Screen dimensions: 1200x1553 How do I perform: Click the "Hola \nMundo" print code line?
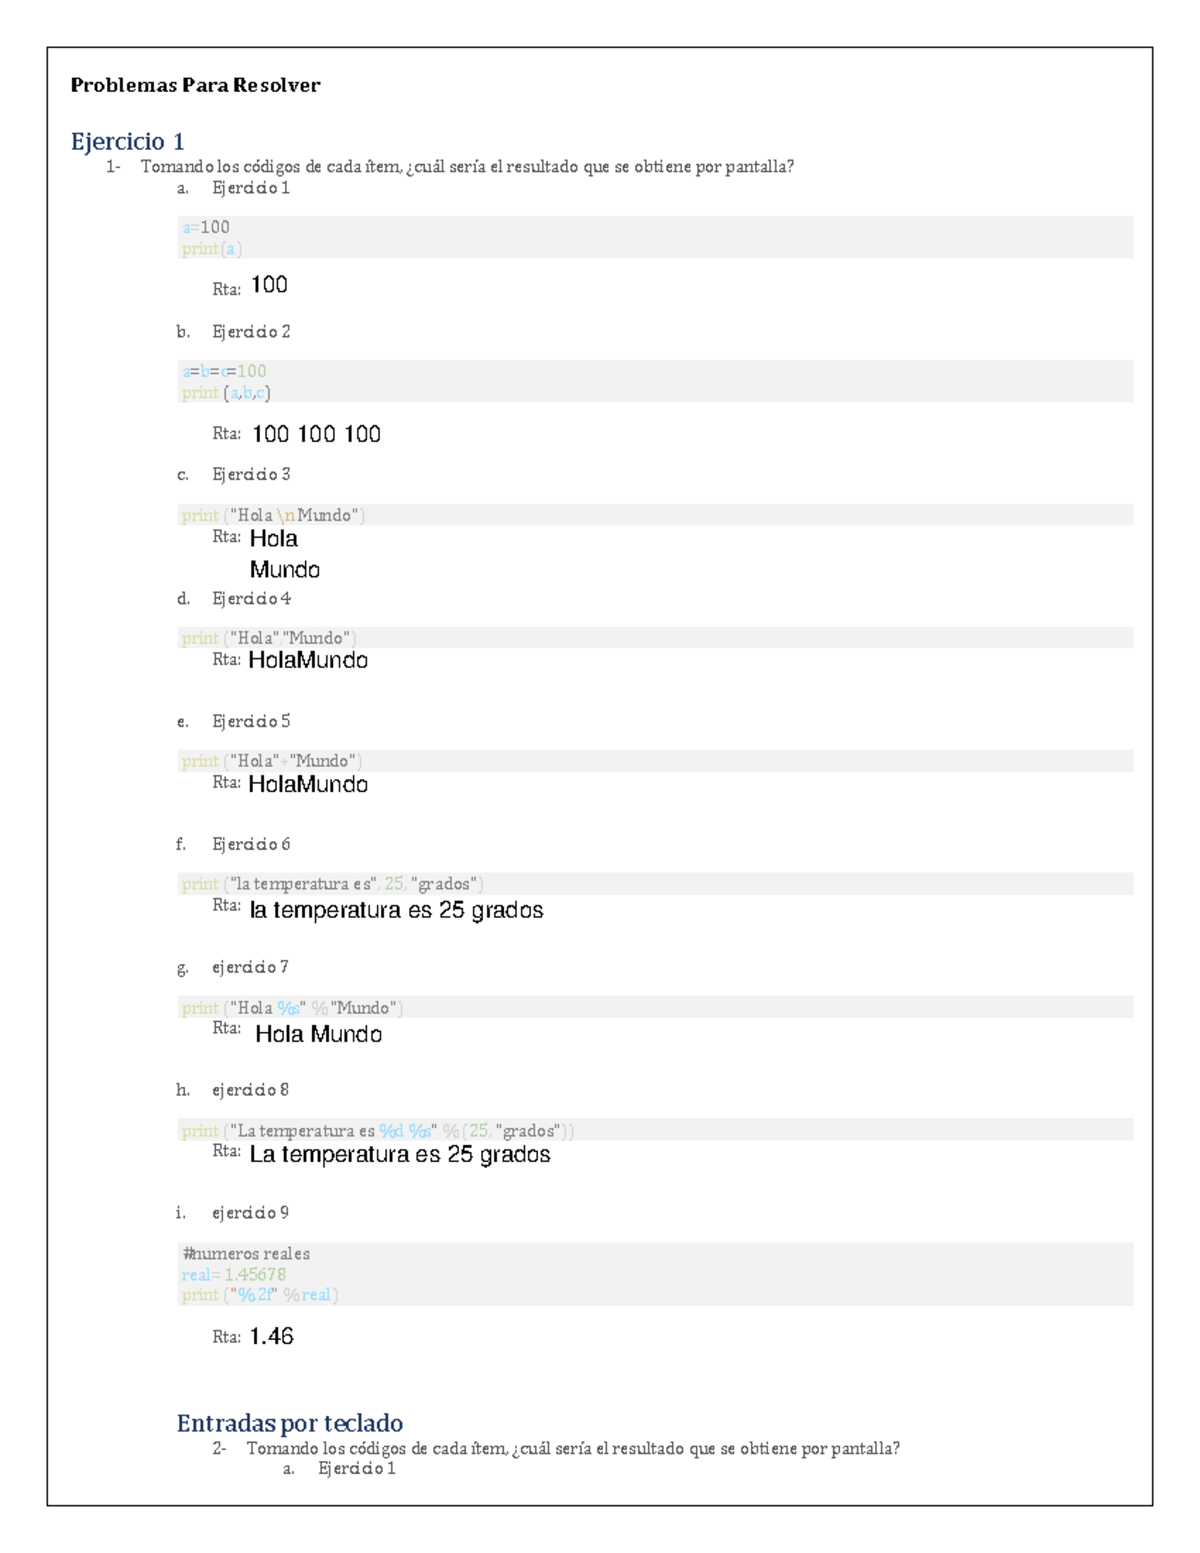click(273, 515)
